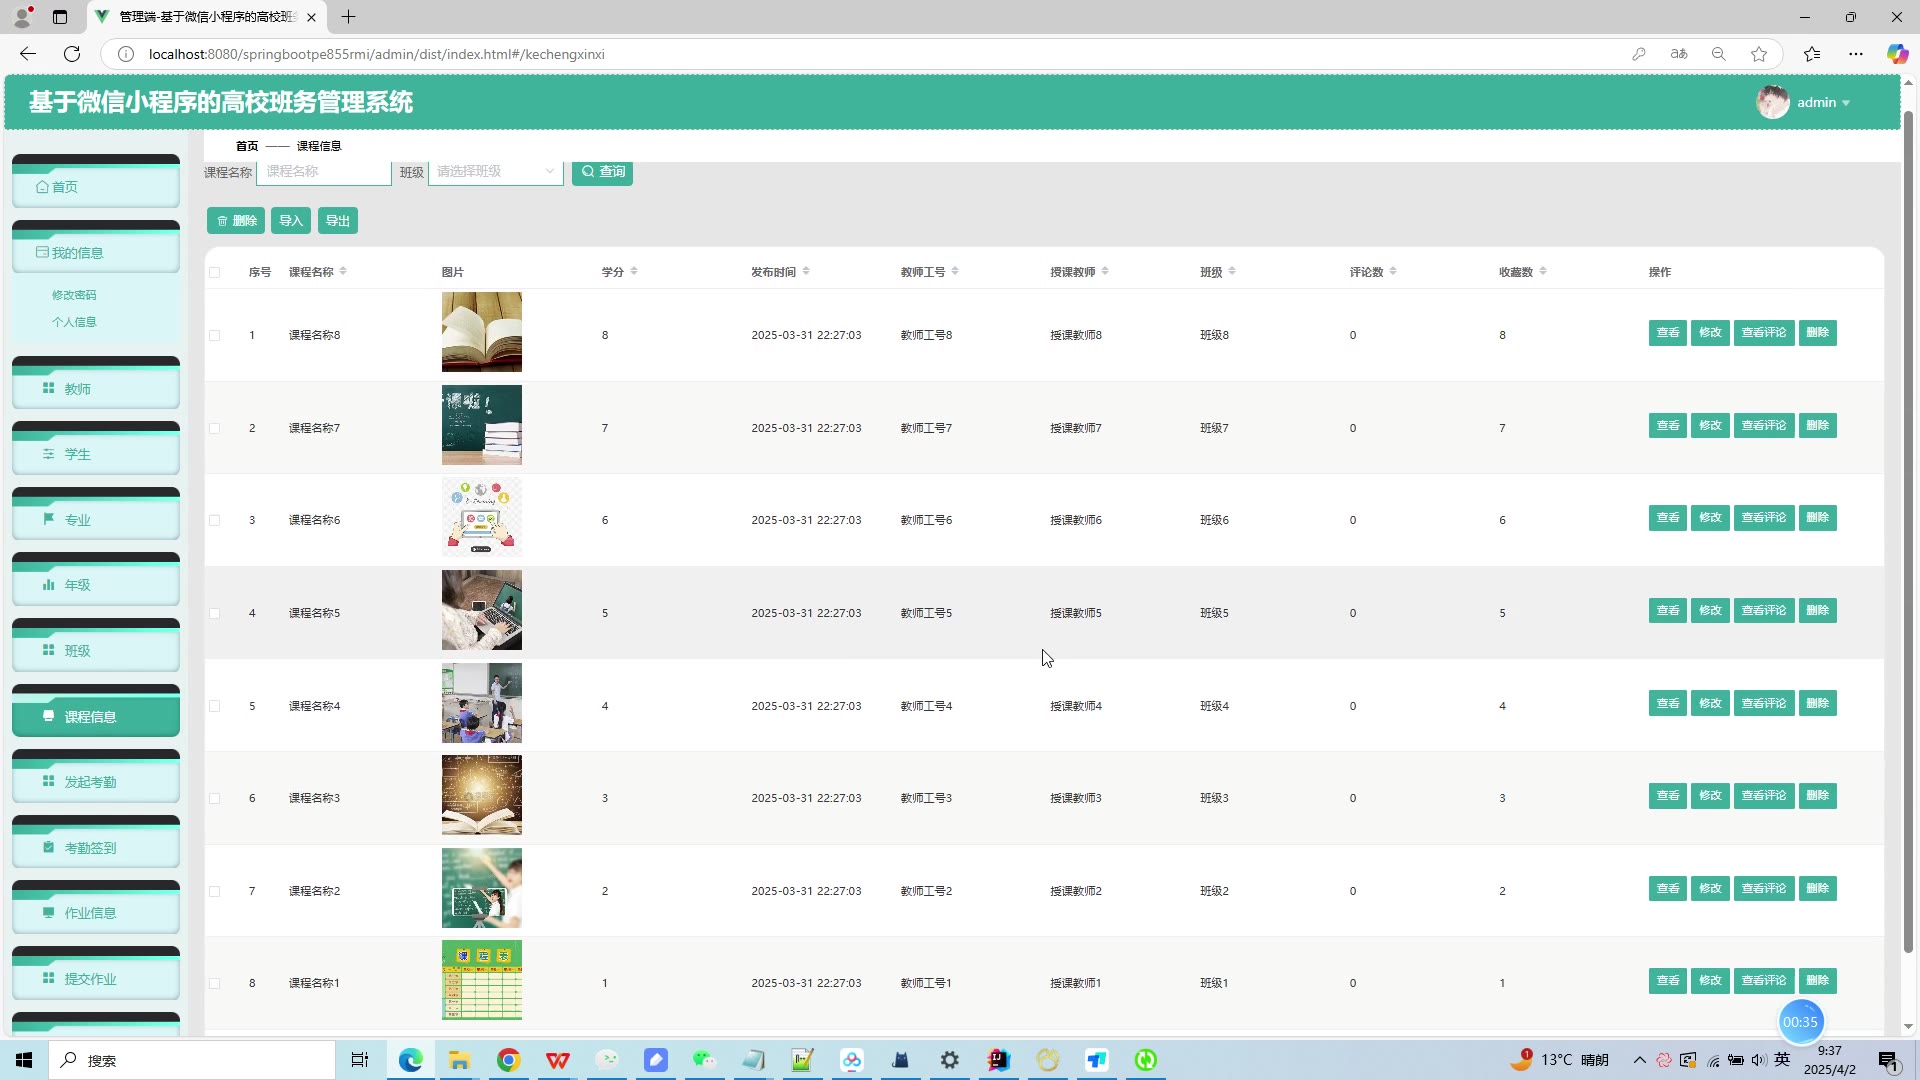Image resolution: width=1920 pixels, height=1080 pixels.
Task: Click the 课程名称 search input field
Action: point(323,172)
